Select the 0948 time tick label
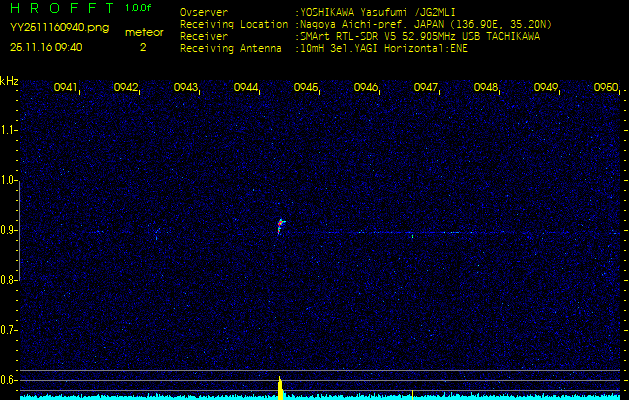Image resolution: width=629 pixels, height=400 pixels. (x=486, y=88)
